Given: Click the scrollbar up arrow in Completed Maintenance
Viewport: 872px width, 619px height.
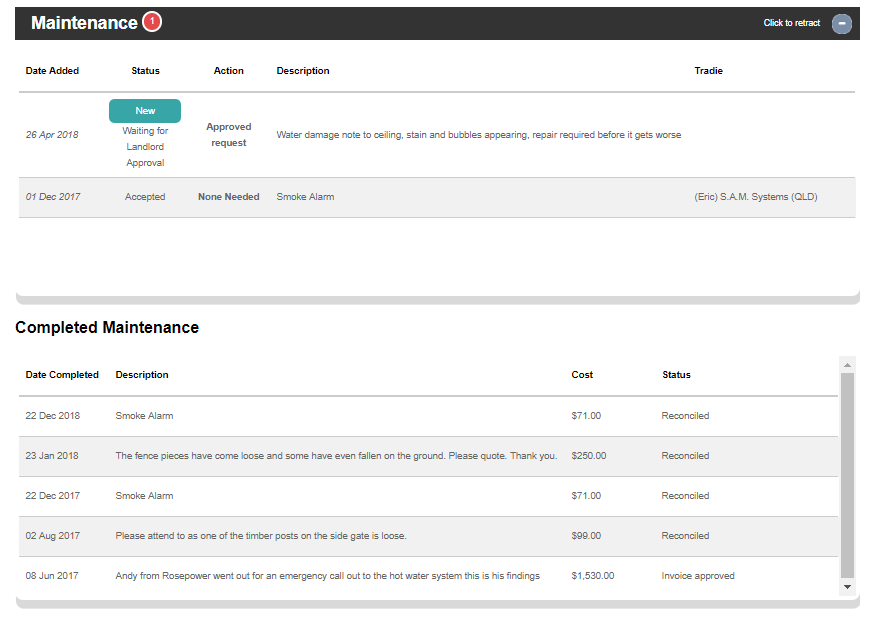Looking at the screenshot, I should coord(847,365).
